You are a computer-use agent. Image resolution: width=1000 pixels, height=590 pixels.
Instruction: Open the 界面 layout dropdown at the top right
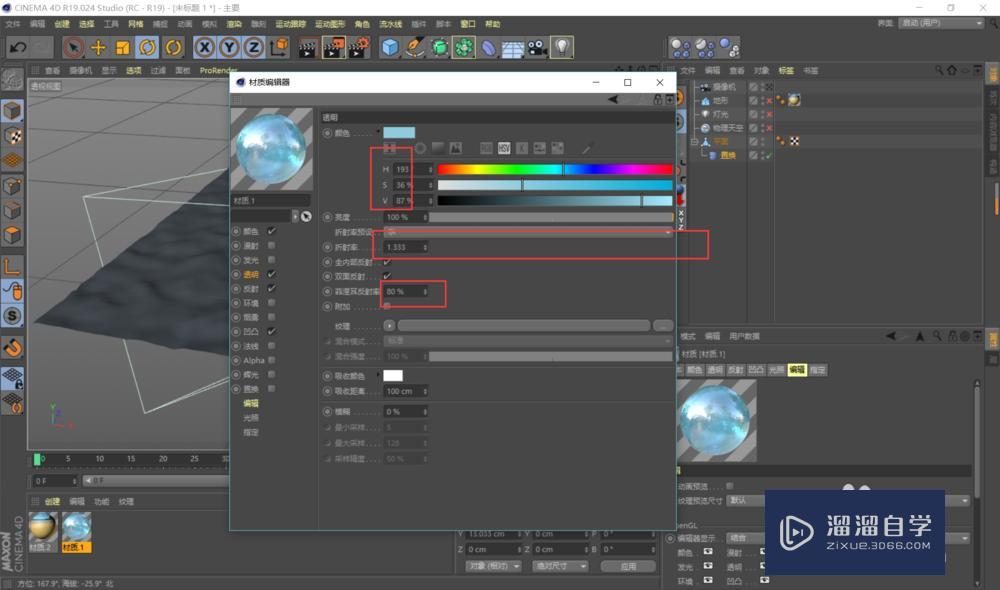(942, 23)
